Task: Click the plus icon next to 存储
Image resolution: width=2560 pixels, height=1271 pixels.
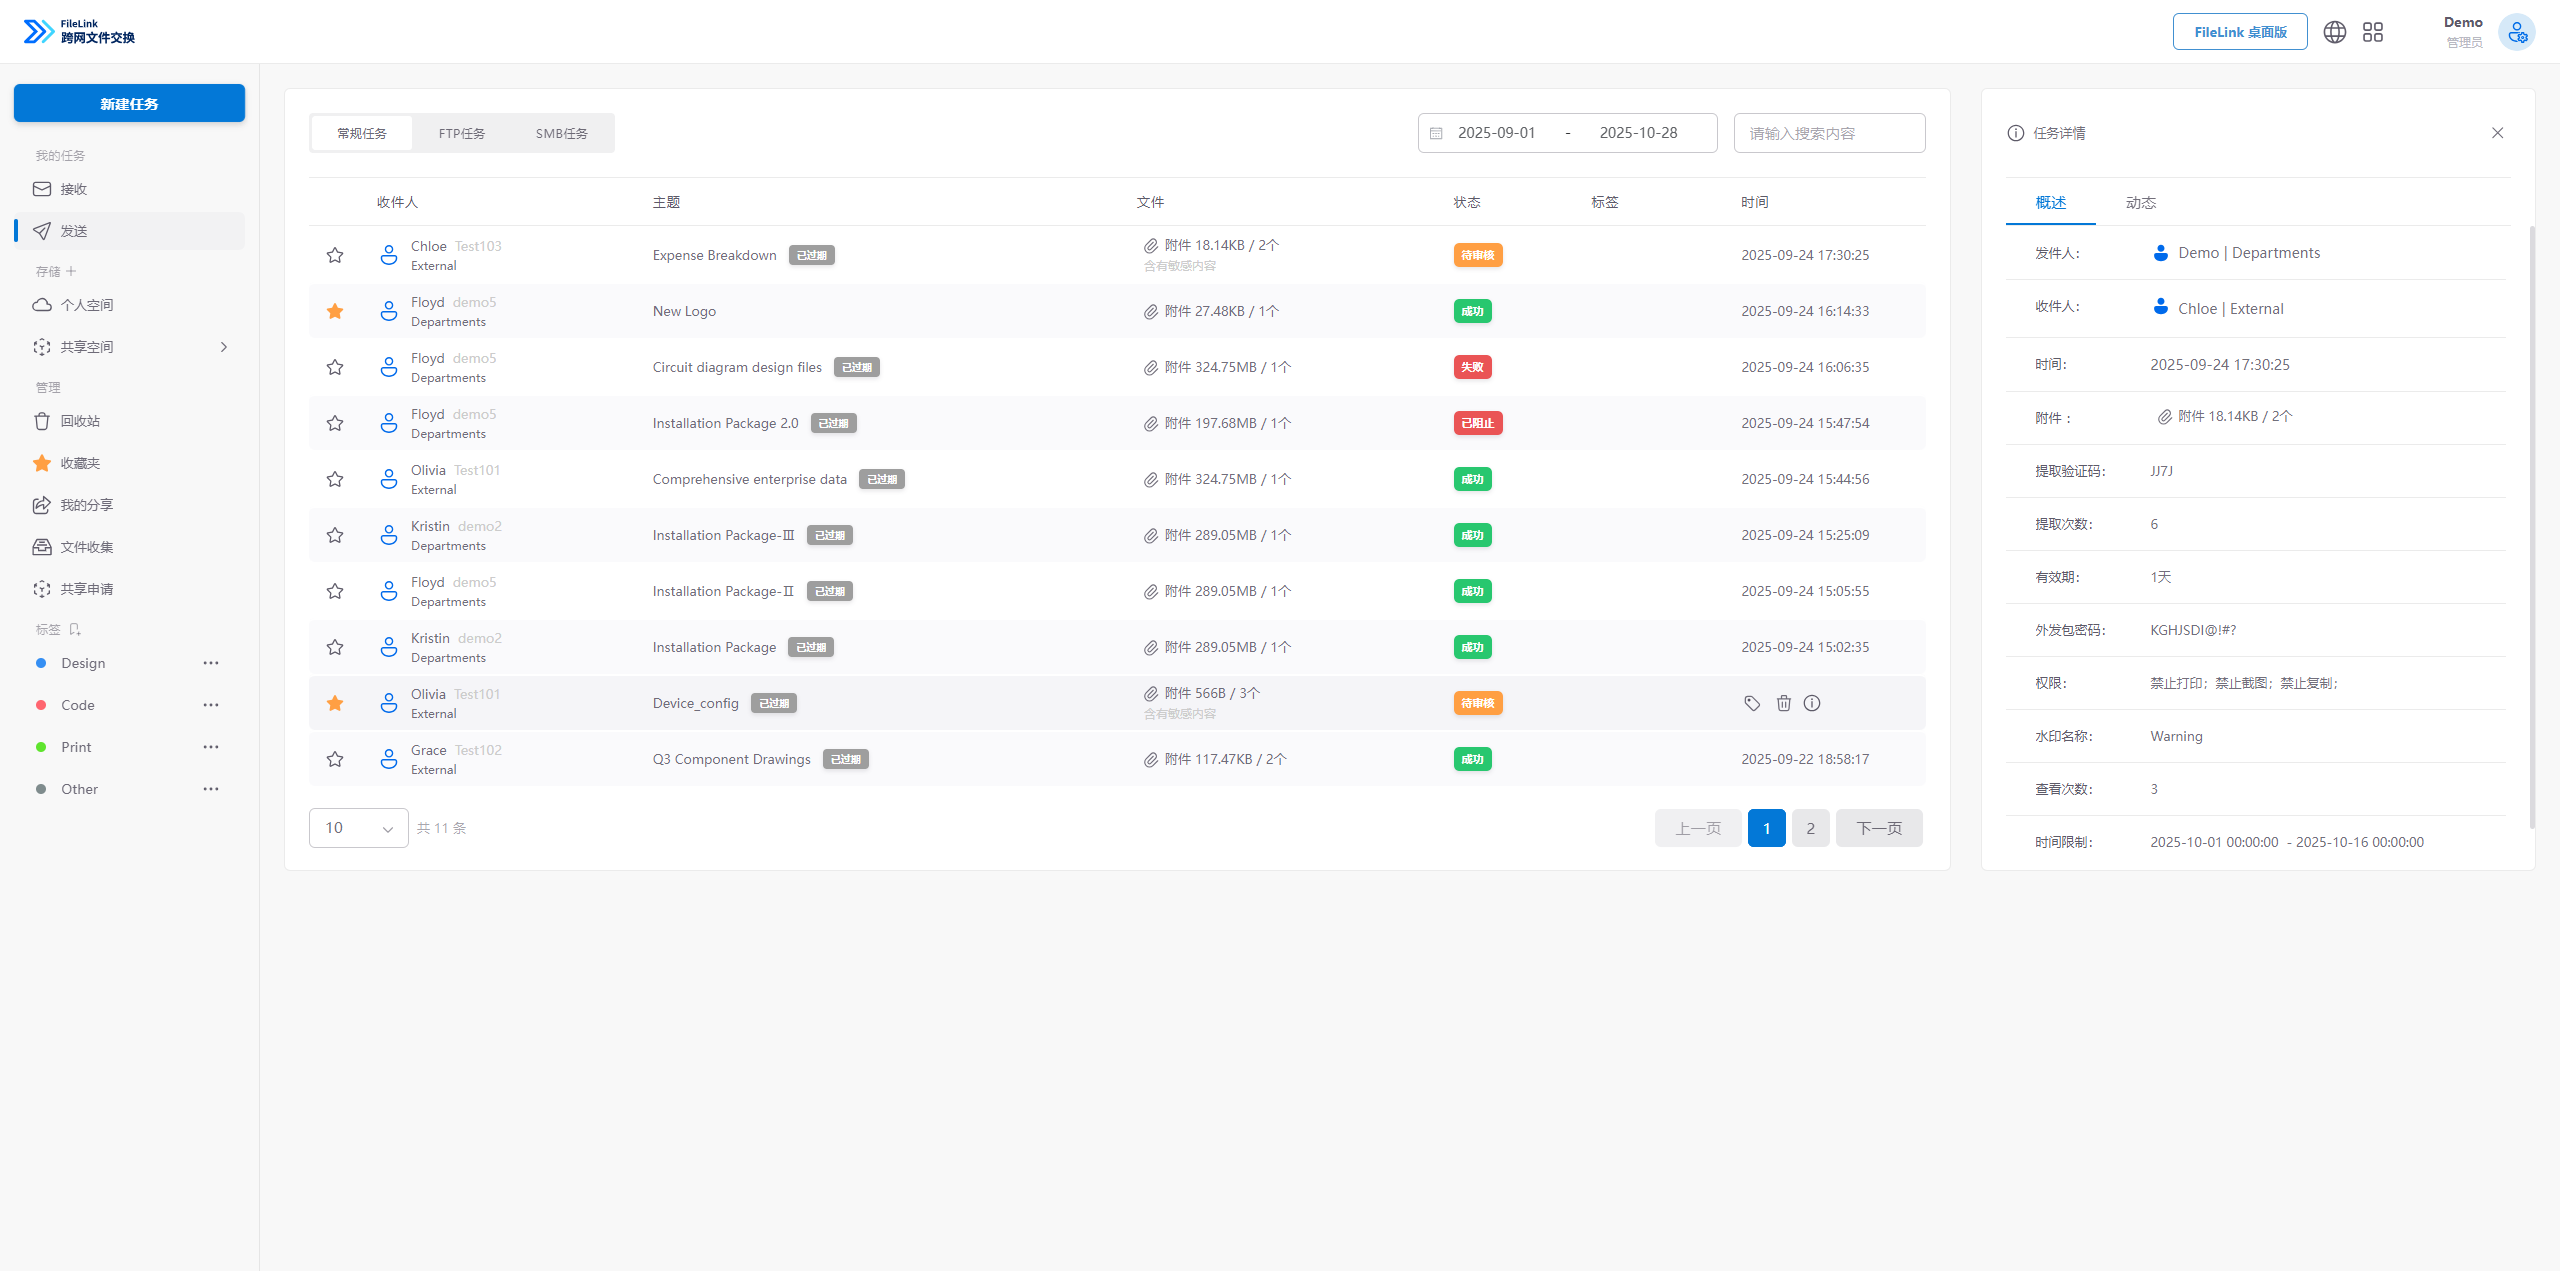Action: [71, 271]
